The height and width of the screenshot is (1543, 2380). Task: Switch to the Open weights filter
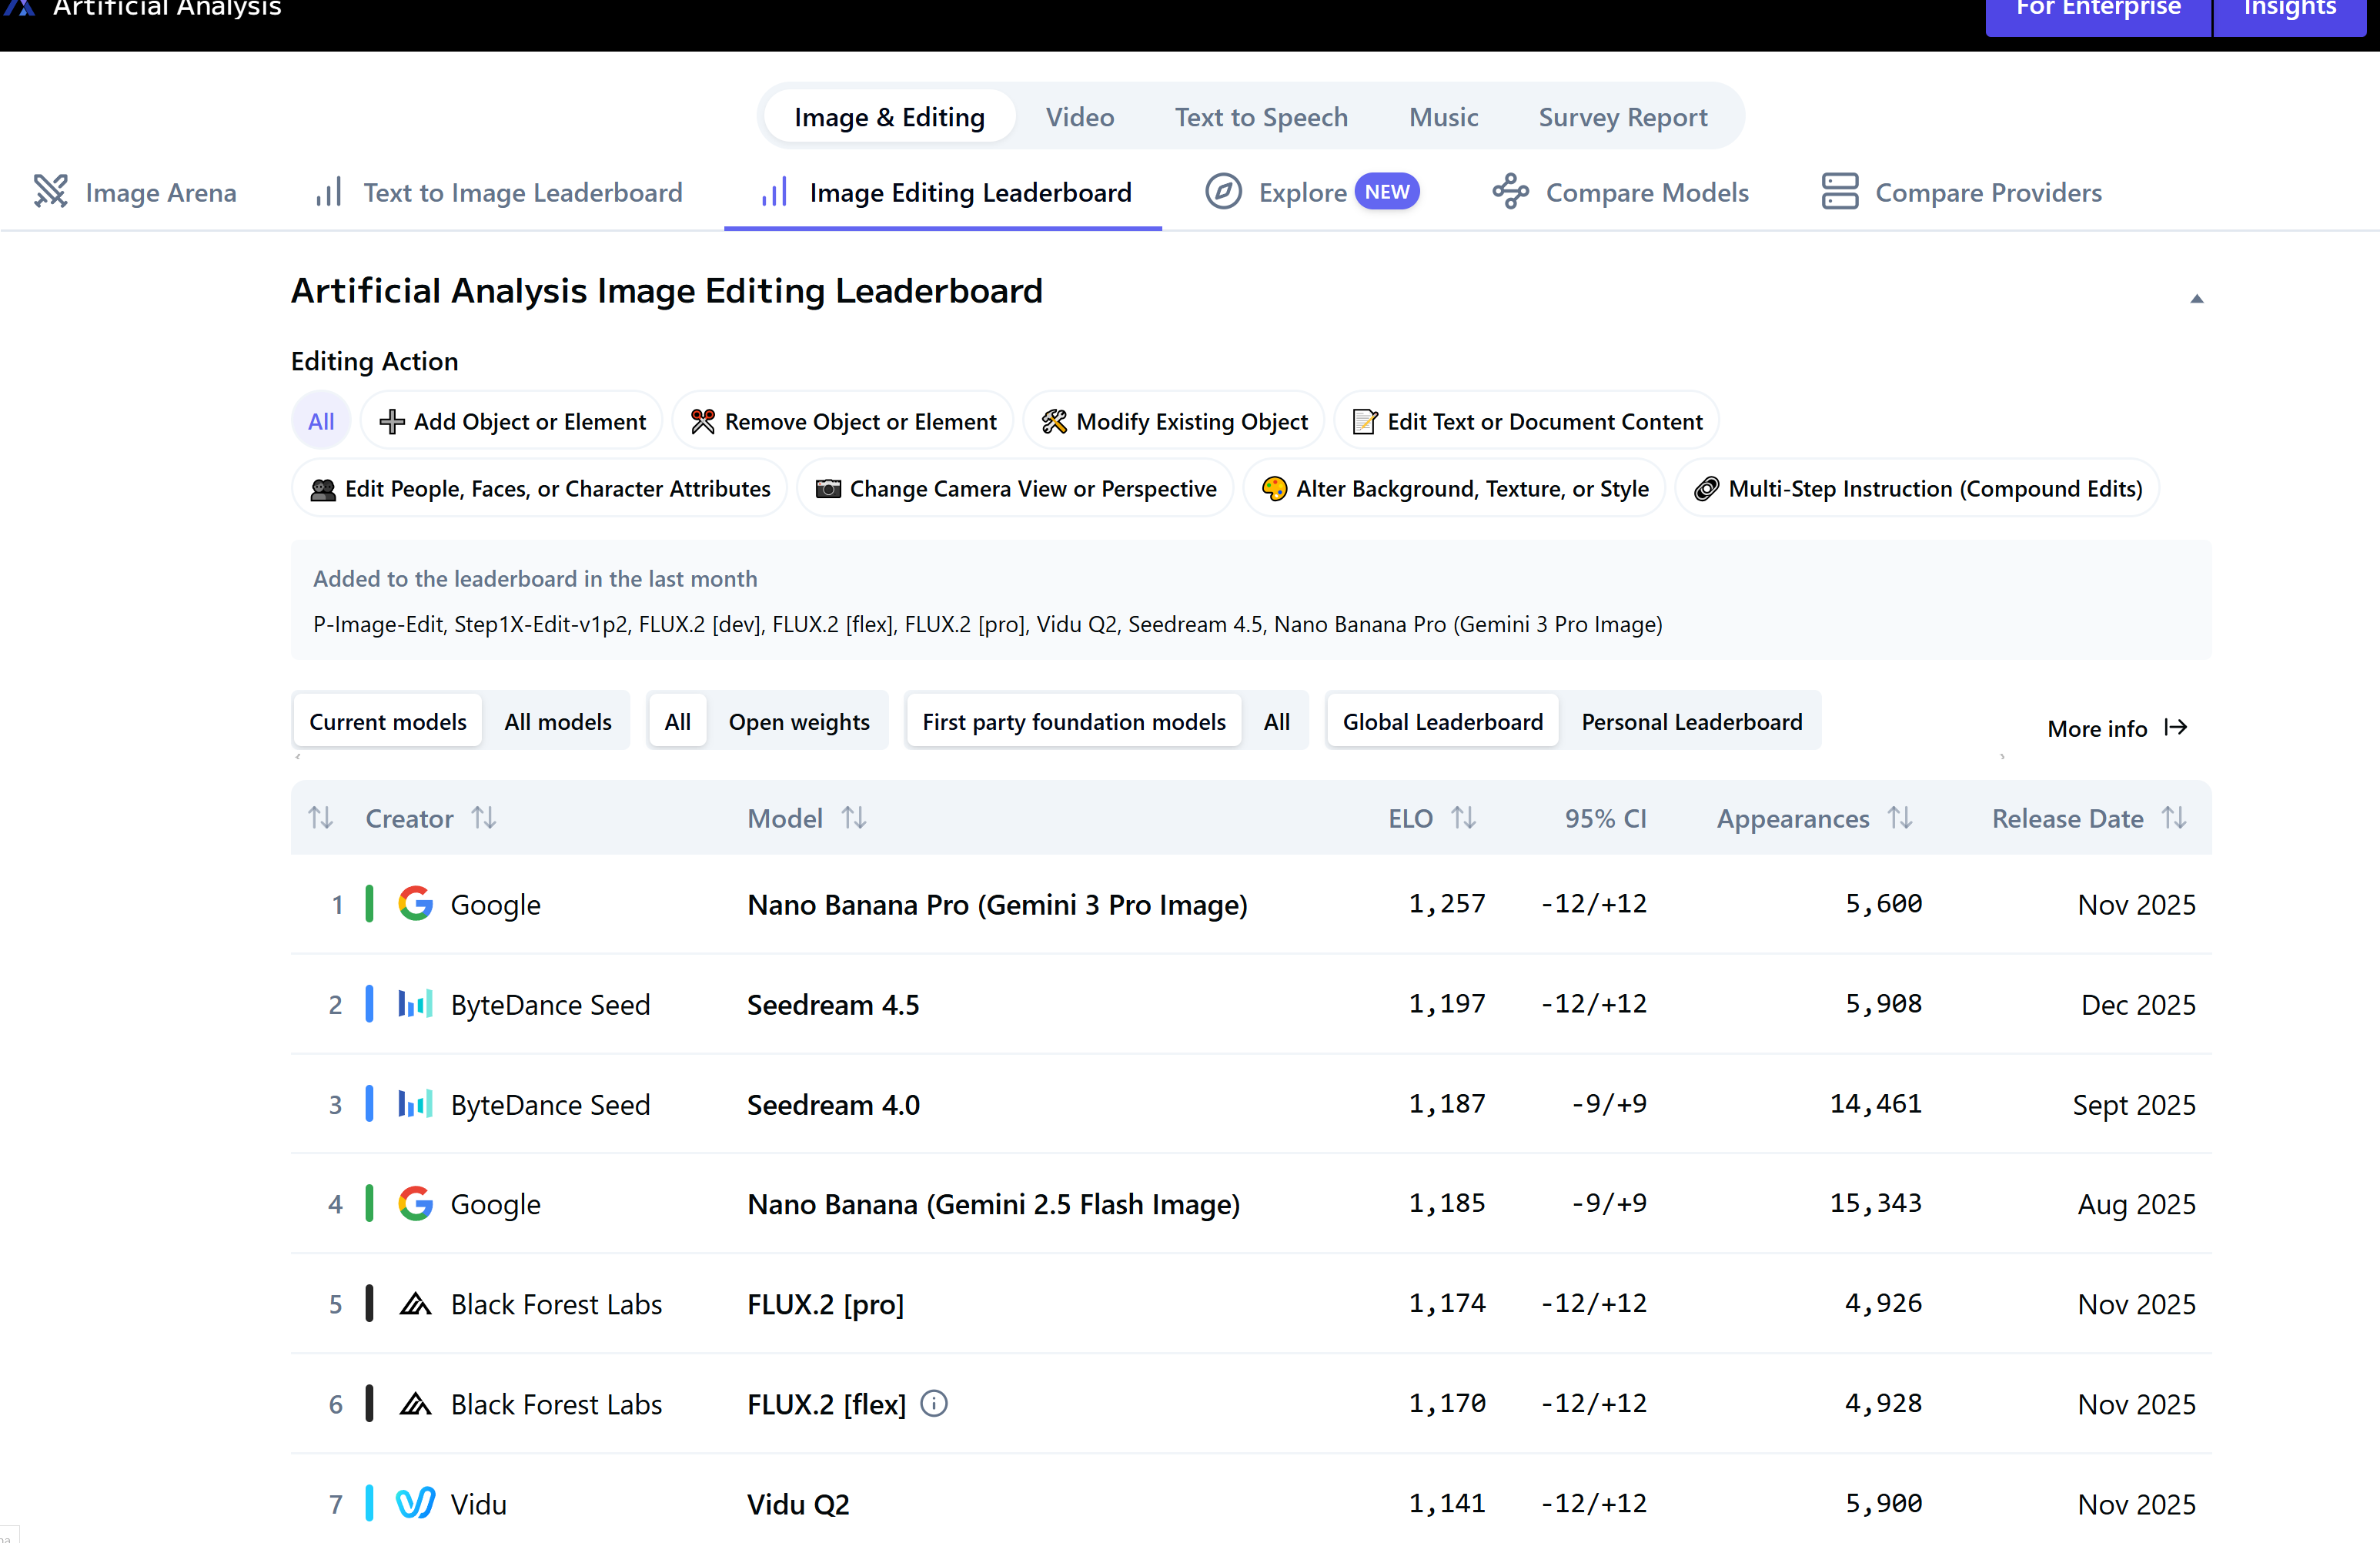pos(798,722)
